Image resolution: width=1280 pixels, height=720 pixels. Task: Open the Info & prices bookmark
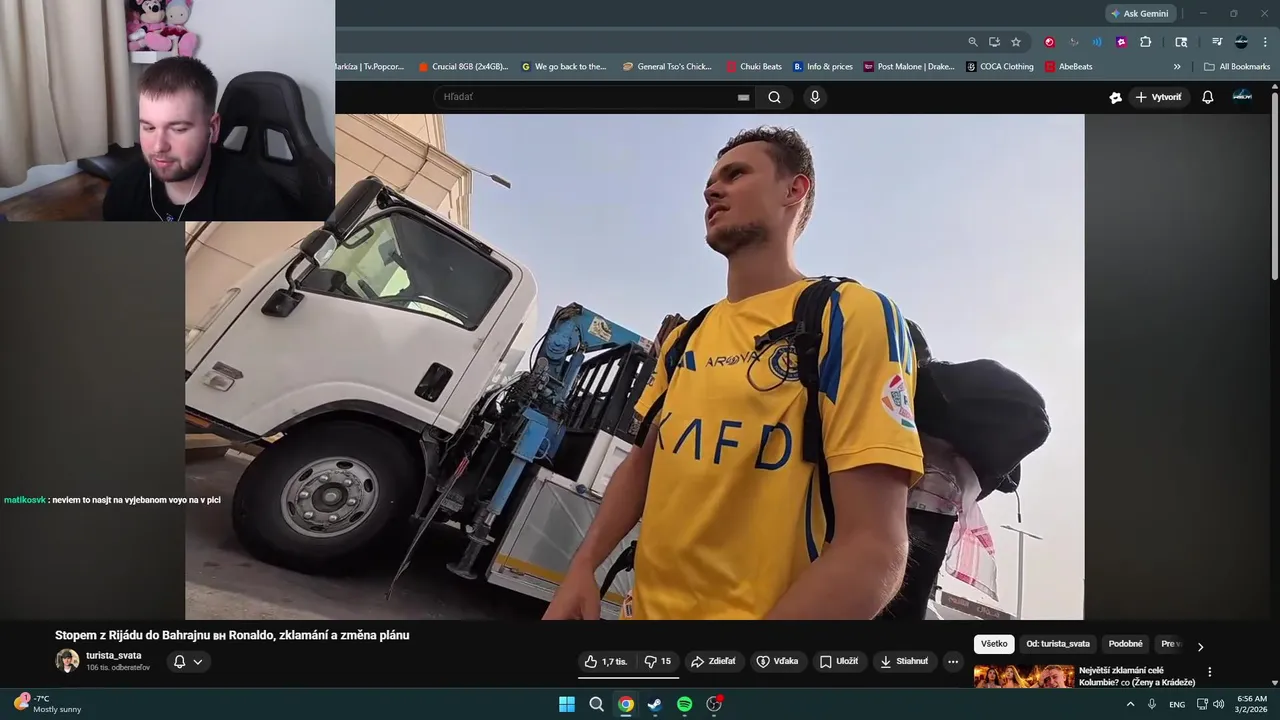click(823, 67)
